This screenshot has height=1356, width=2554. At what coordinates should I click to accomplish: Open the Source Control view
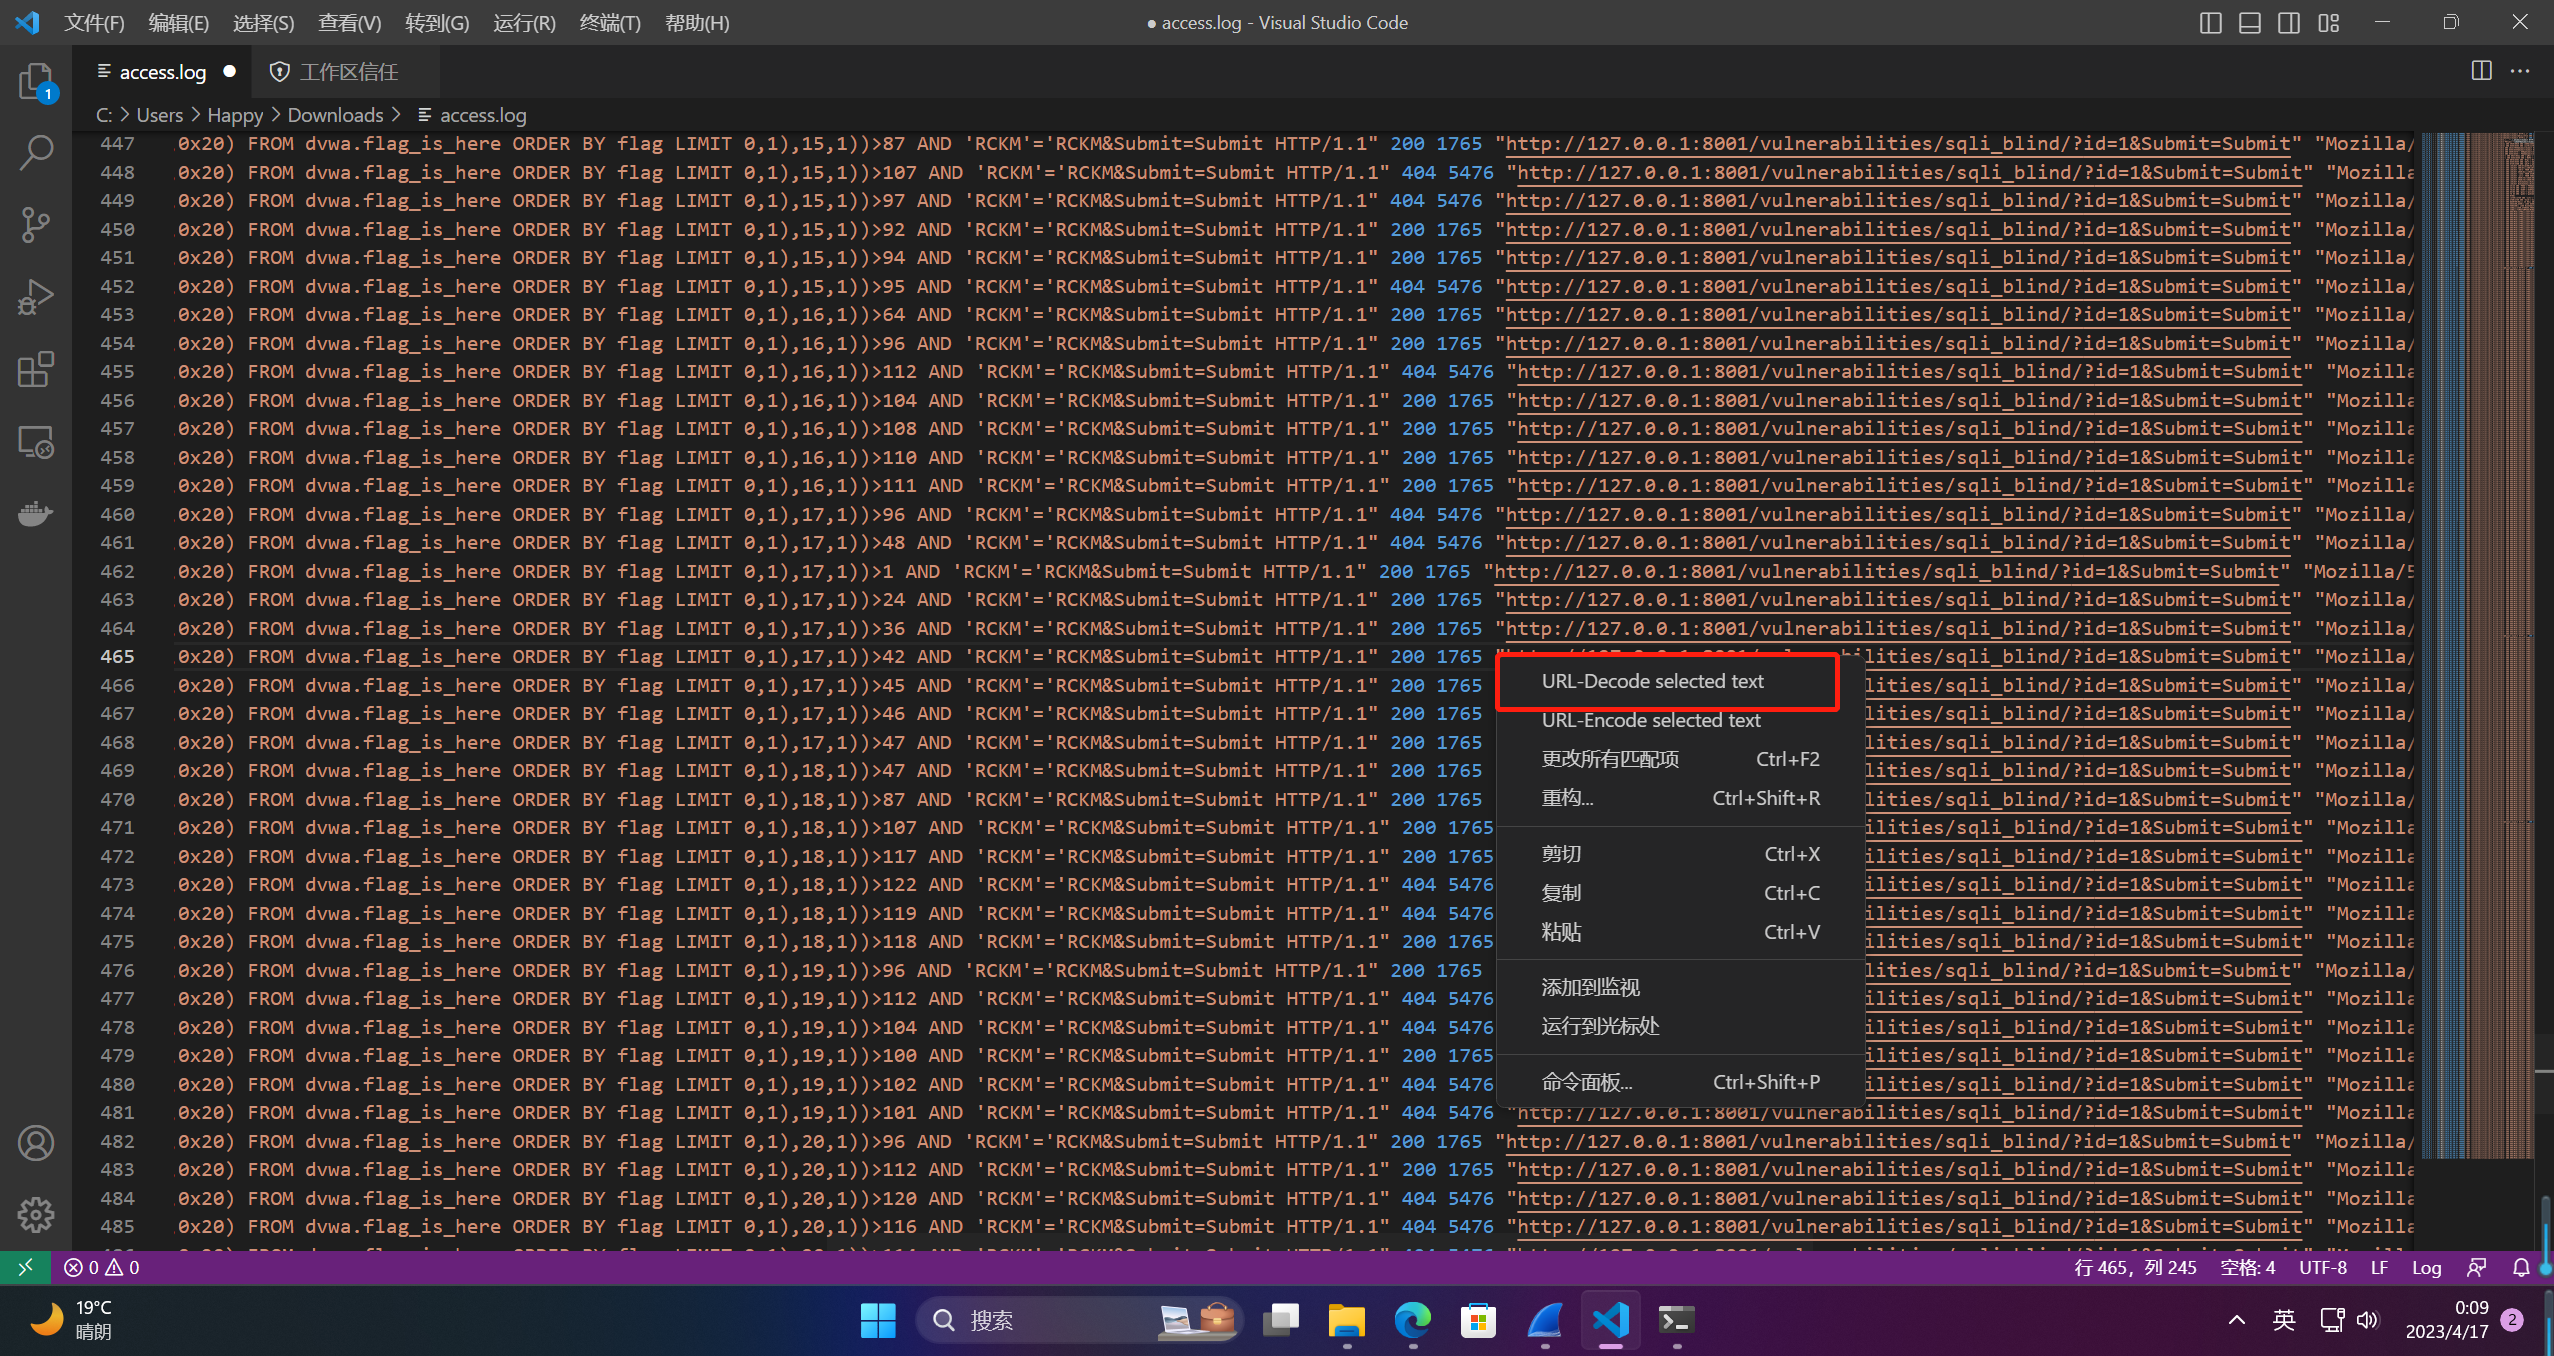[36, 224]
